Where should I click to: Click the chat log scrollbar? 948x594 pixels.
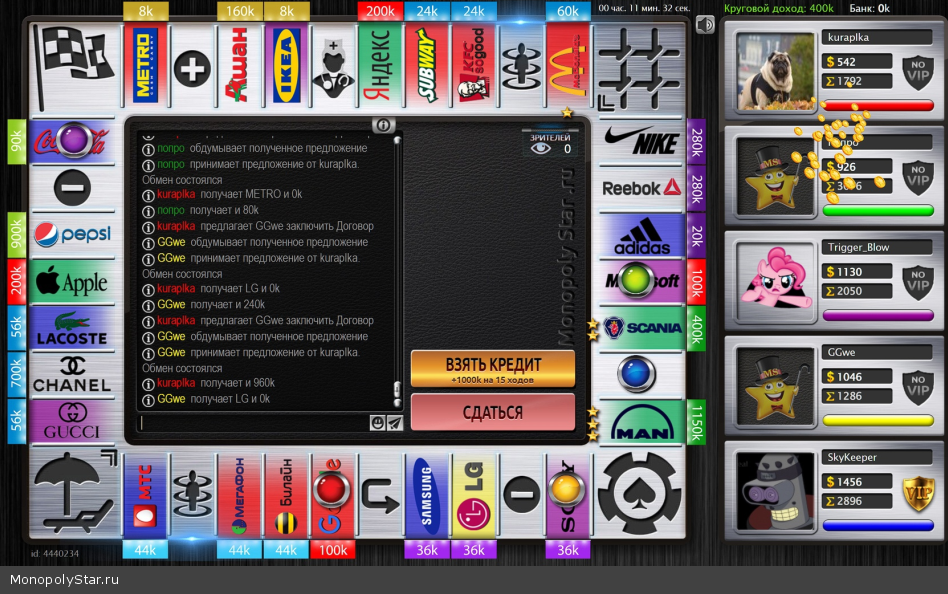coord(397,271)
